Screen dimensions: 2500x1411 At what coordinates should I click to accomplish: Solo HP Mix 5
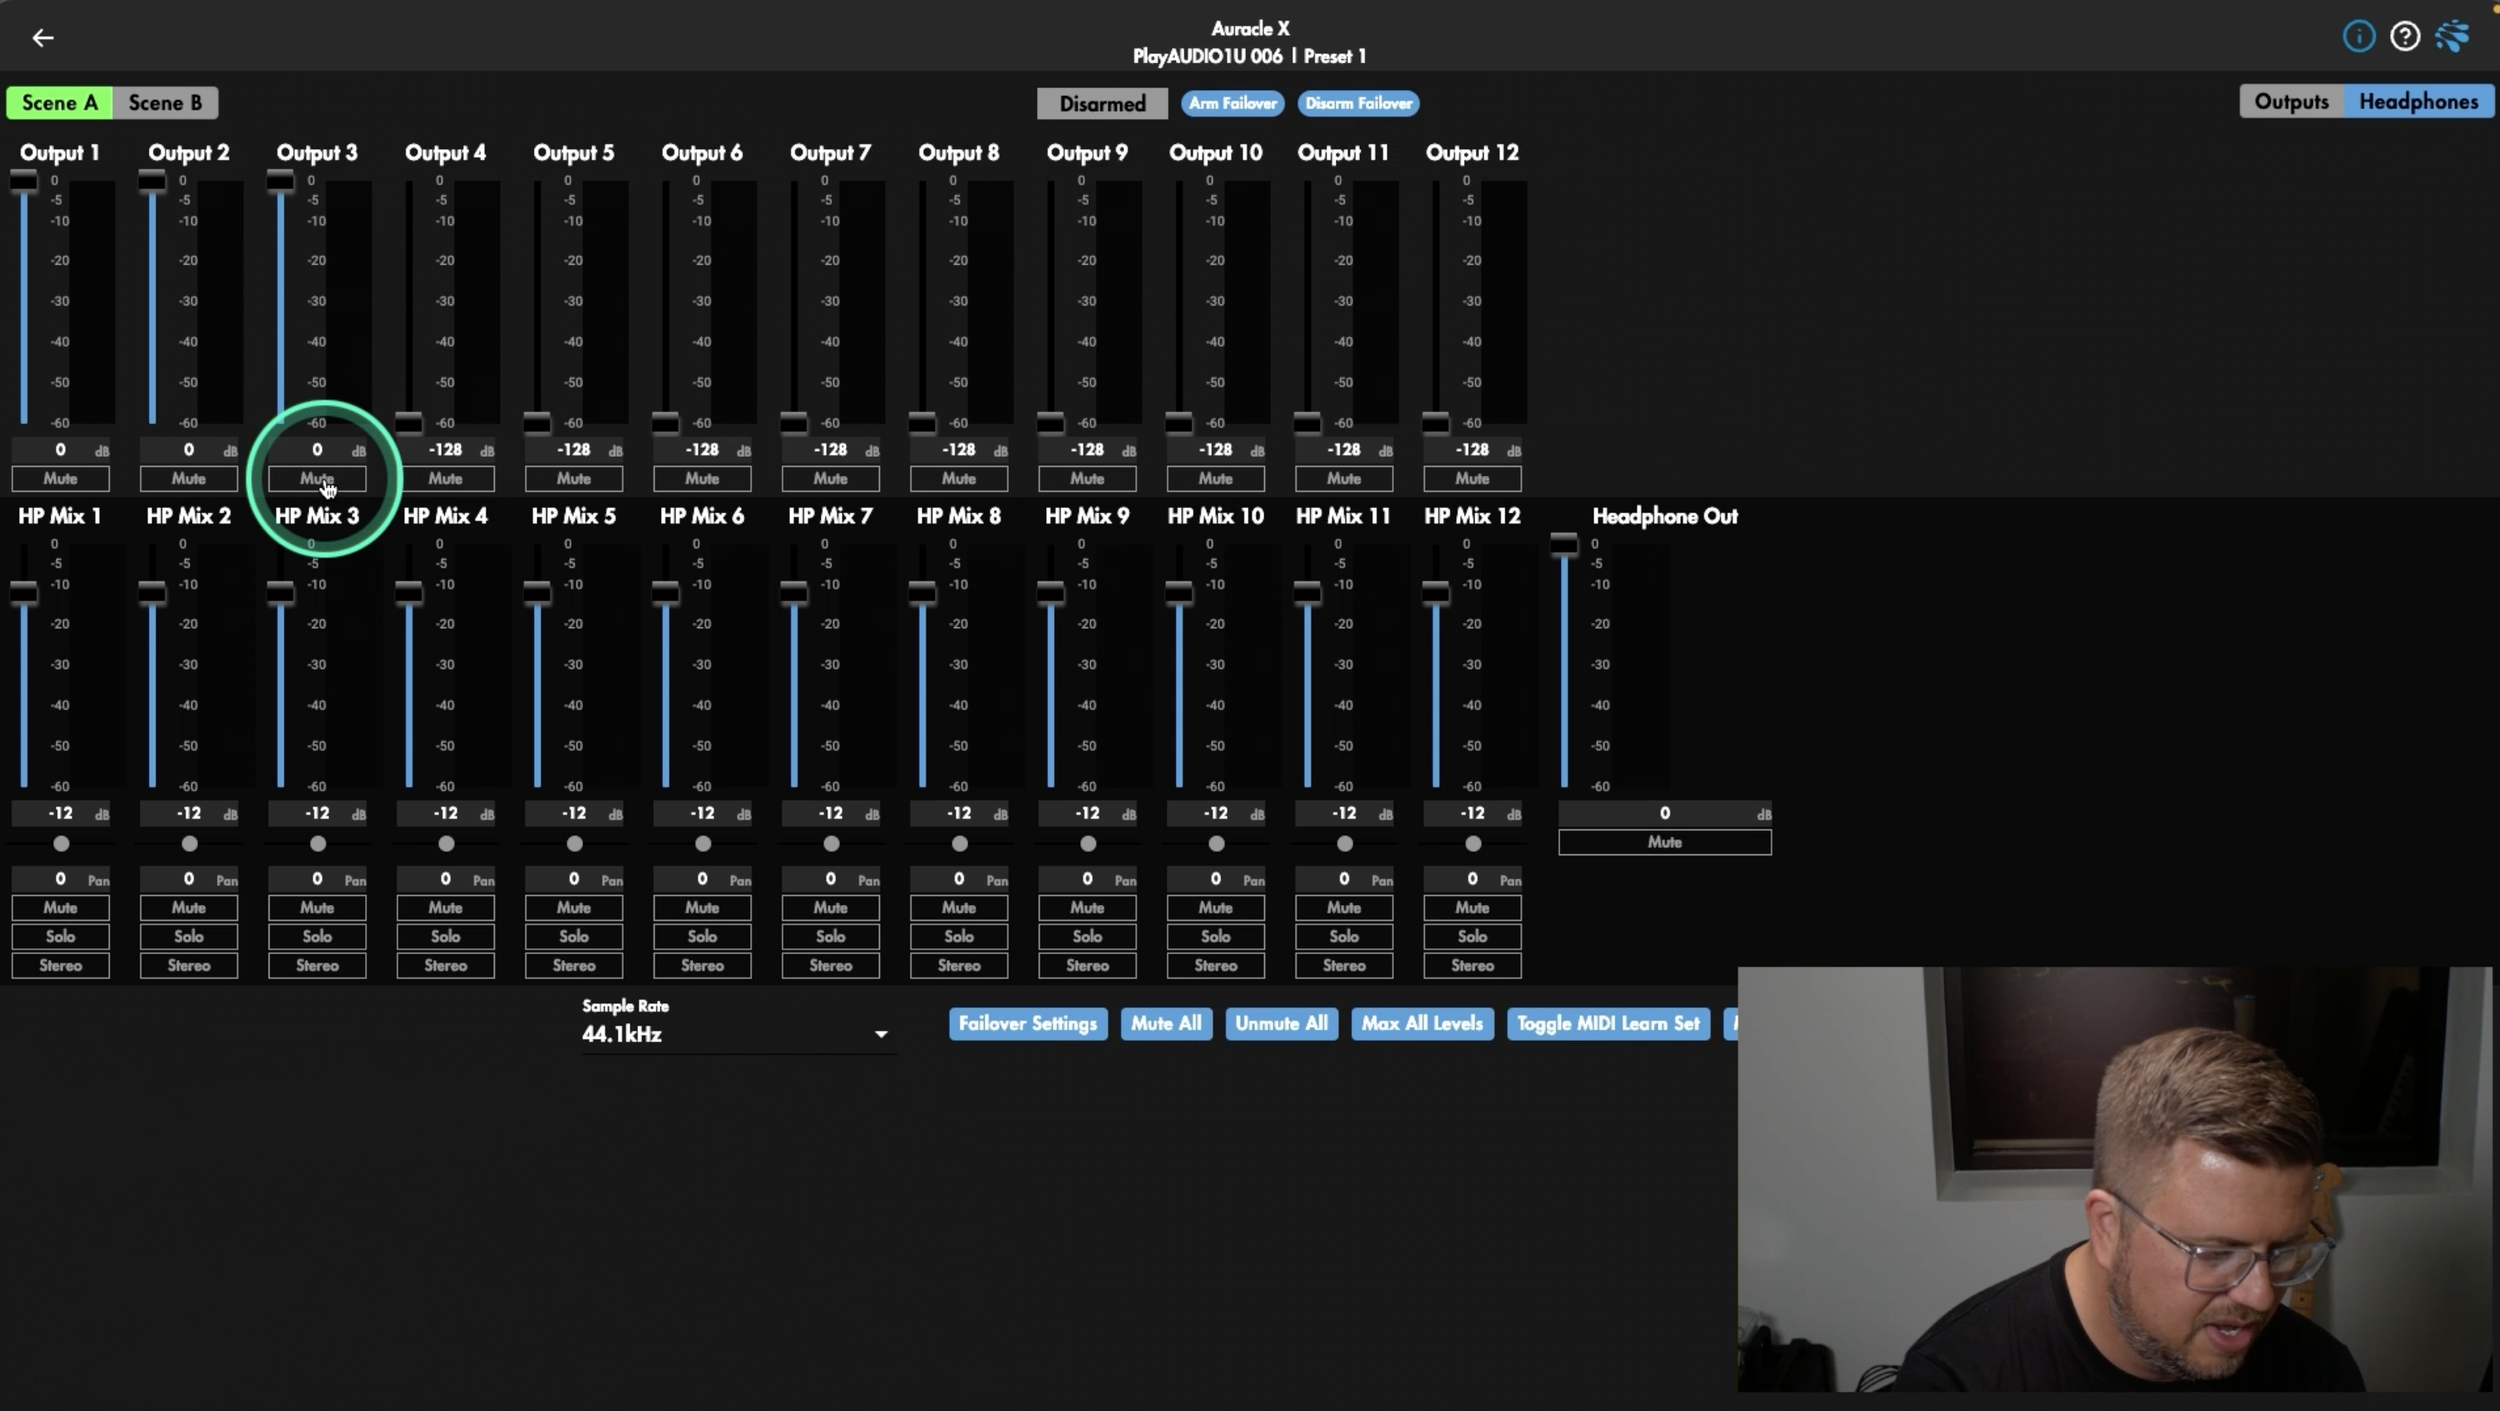pos(574,937)
